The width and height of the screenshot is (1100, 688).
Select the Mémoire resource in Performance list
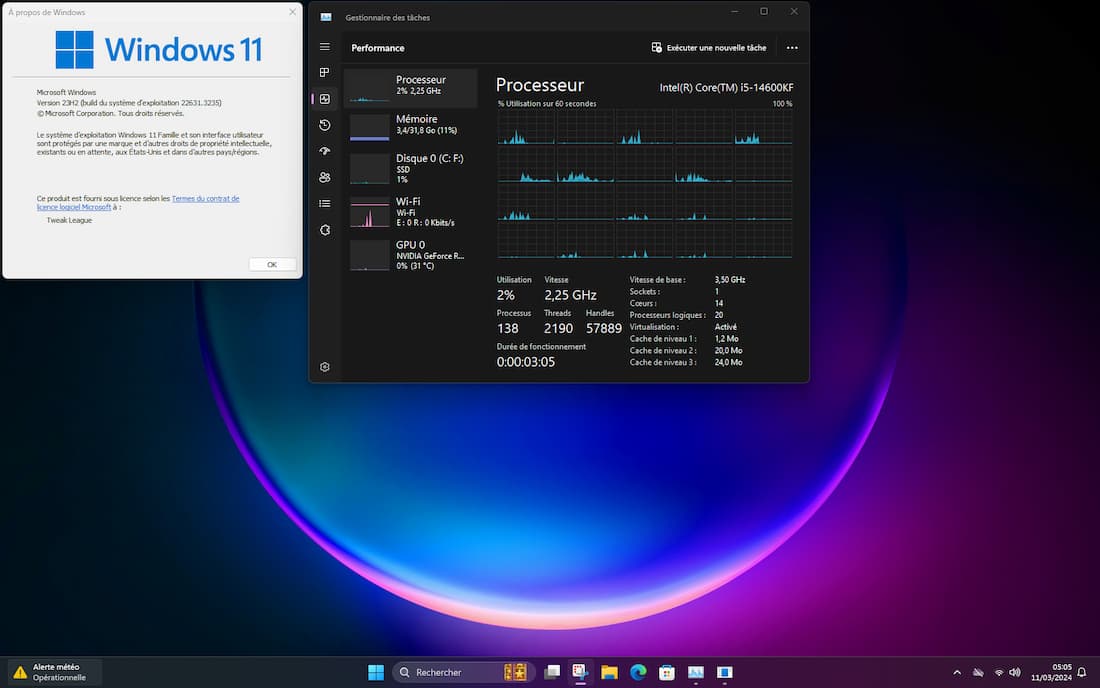pos(411,127)
